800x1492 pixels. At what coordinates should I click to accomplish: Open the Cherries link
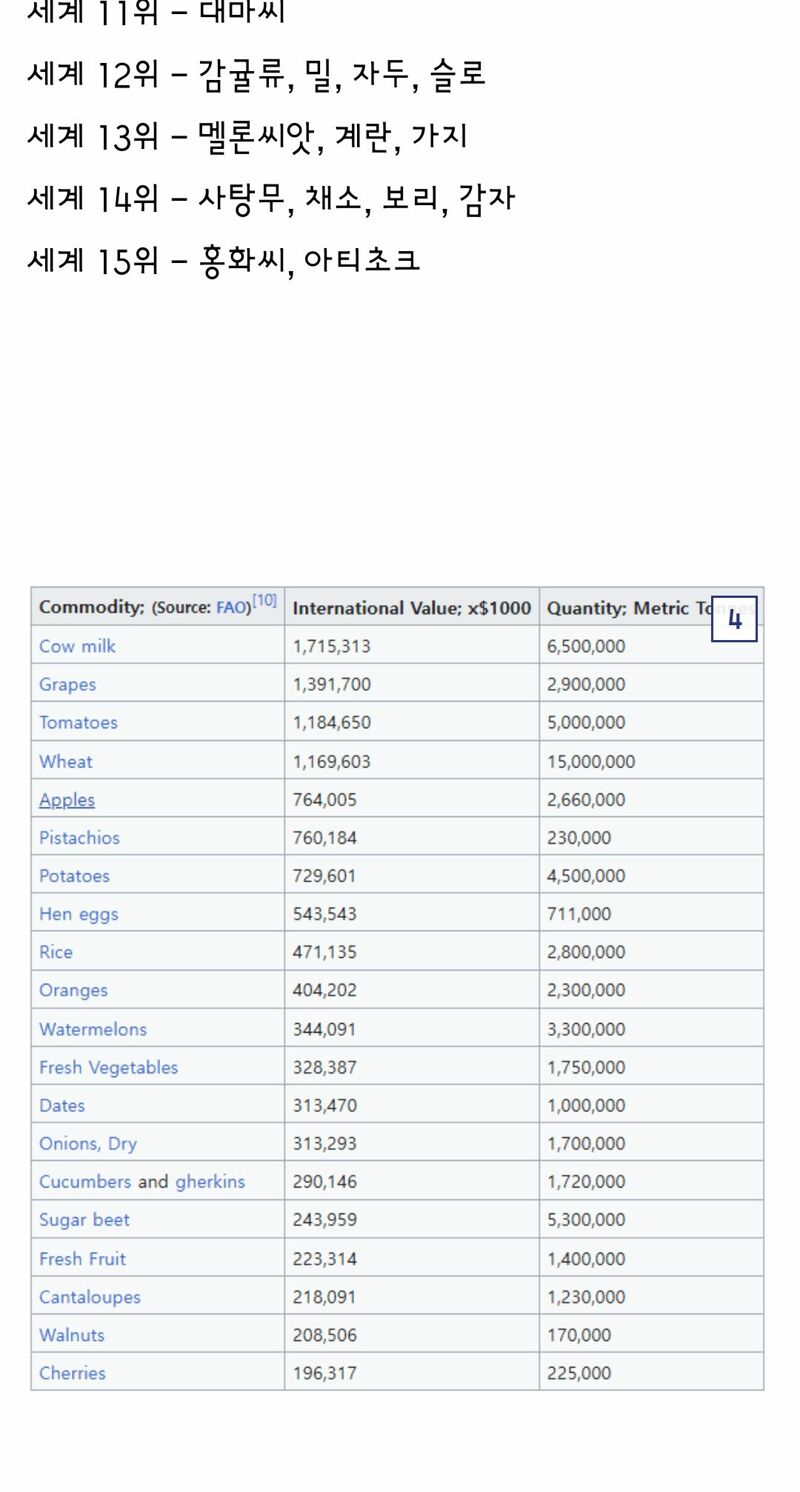72,1372
